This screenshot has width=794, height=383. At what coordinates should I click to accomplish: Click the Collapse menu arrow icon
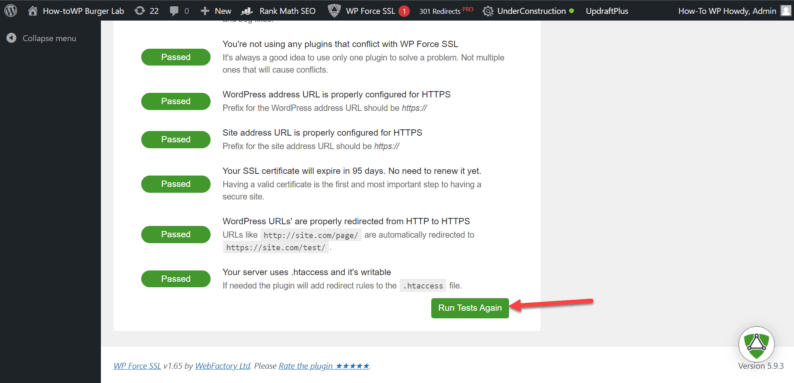click(x=11, y=38)
